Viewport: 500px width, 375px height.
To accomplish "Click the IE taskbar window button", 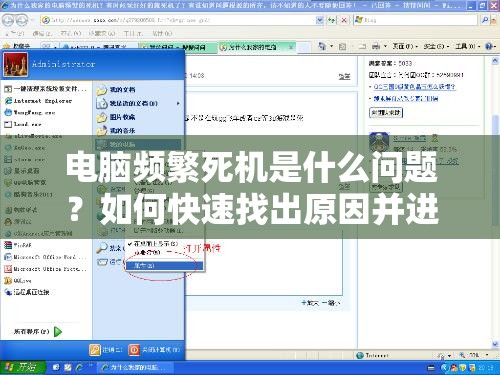I will pyautogui.click(x=135, y=368).
